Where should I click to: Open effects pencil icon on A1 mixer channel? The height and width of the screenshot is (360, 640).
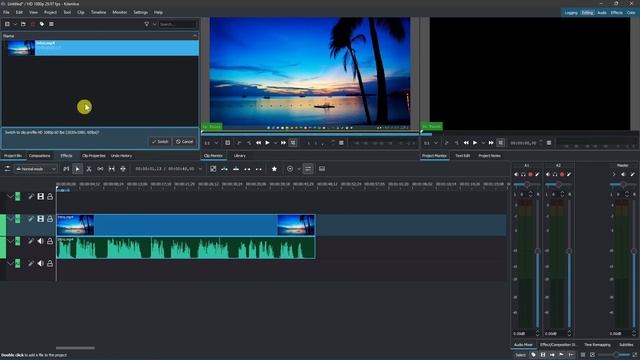(x=538, y=174)
